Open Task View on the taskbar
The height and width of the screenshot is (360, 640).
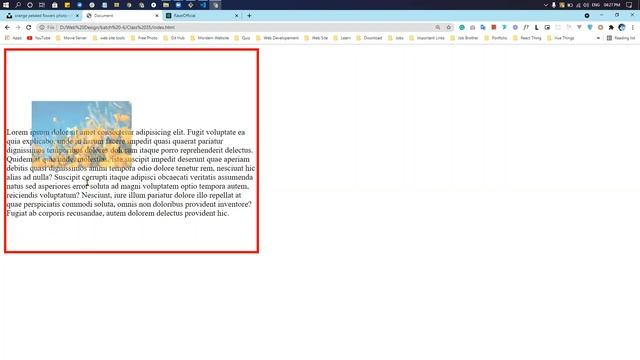click(42, 5)
